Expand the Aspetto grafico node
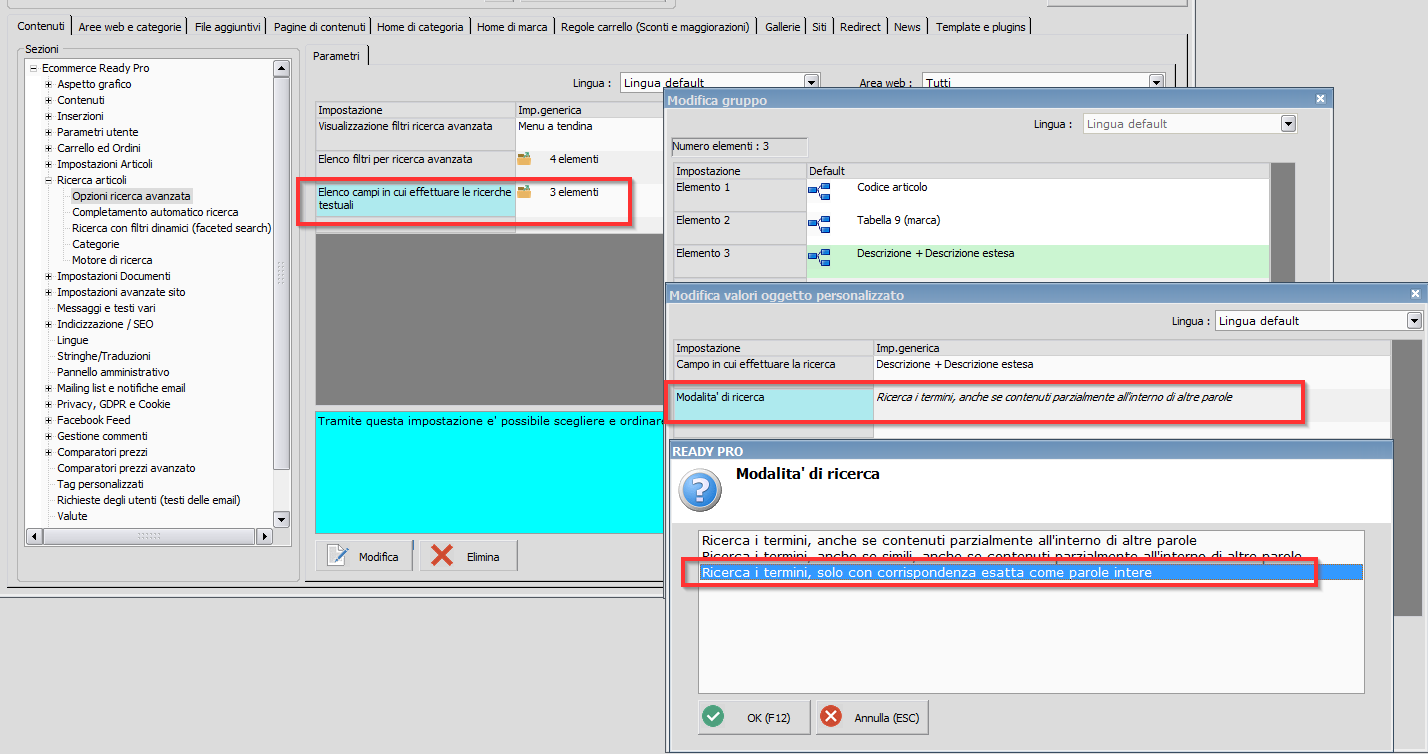The width and height of the screenshot is (1428, 754). click(48, 84)
